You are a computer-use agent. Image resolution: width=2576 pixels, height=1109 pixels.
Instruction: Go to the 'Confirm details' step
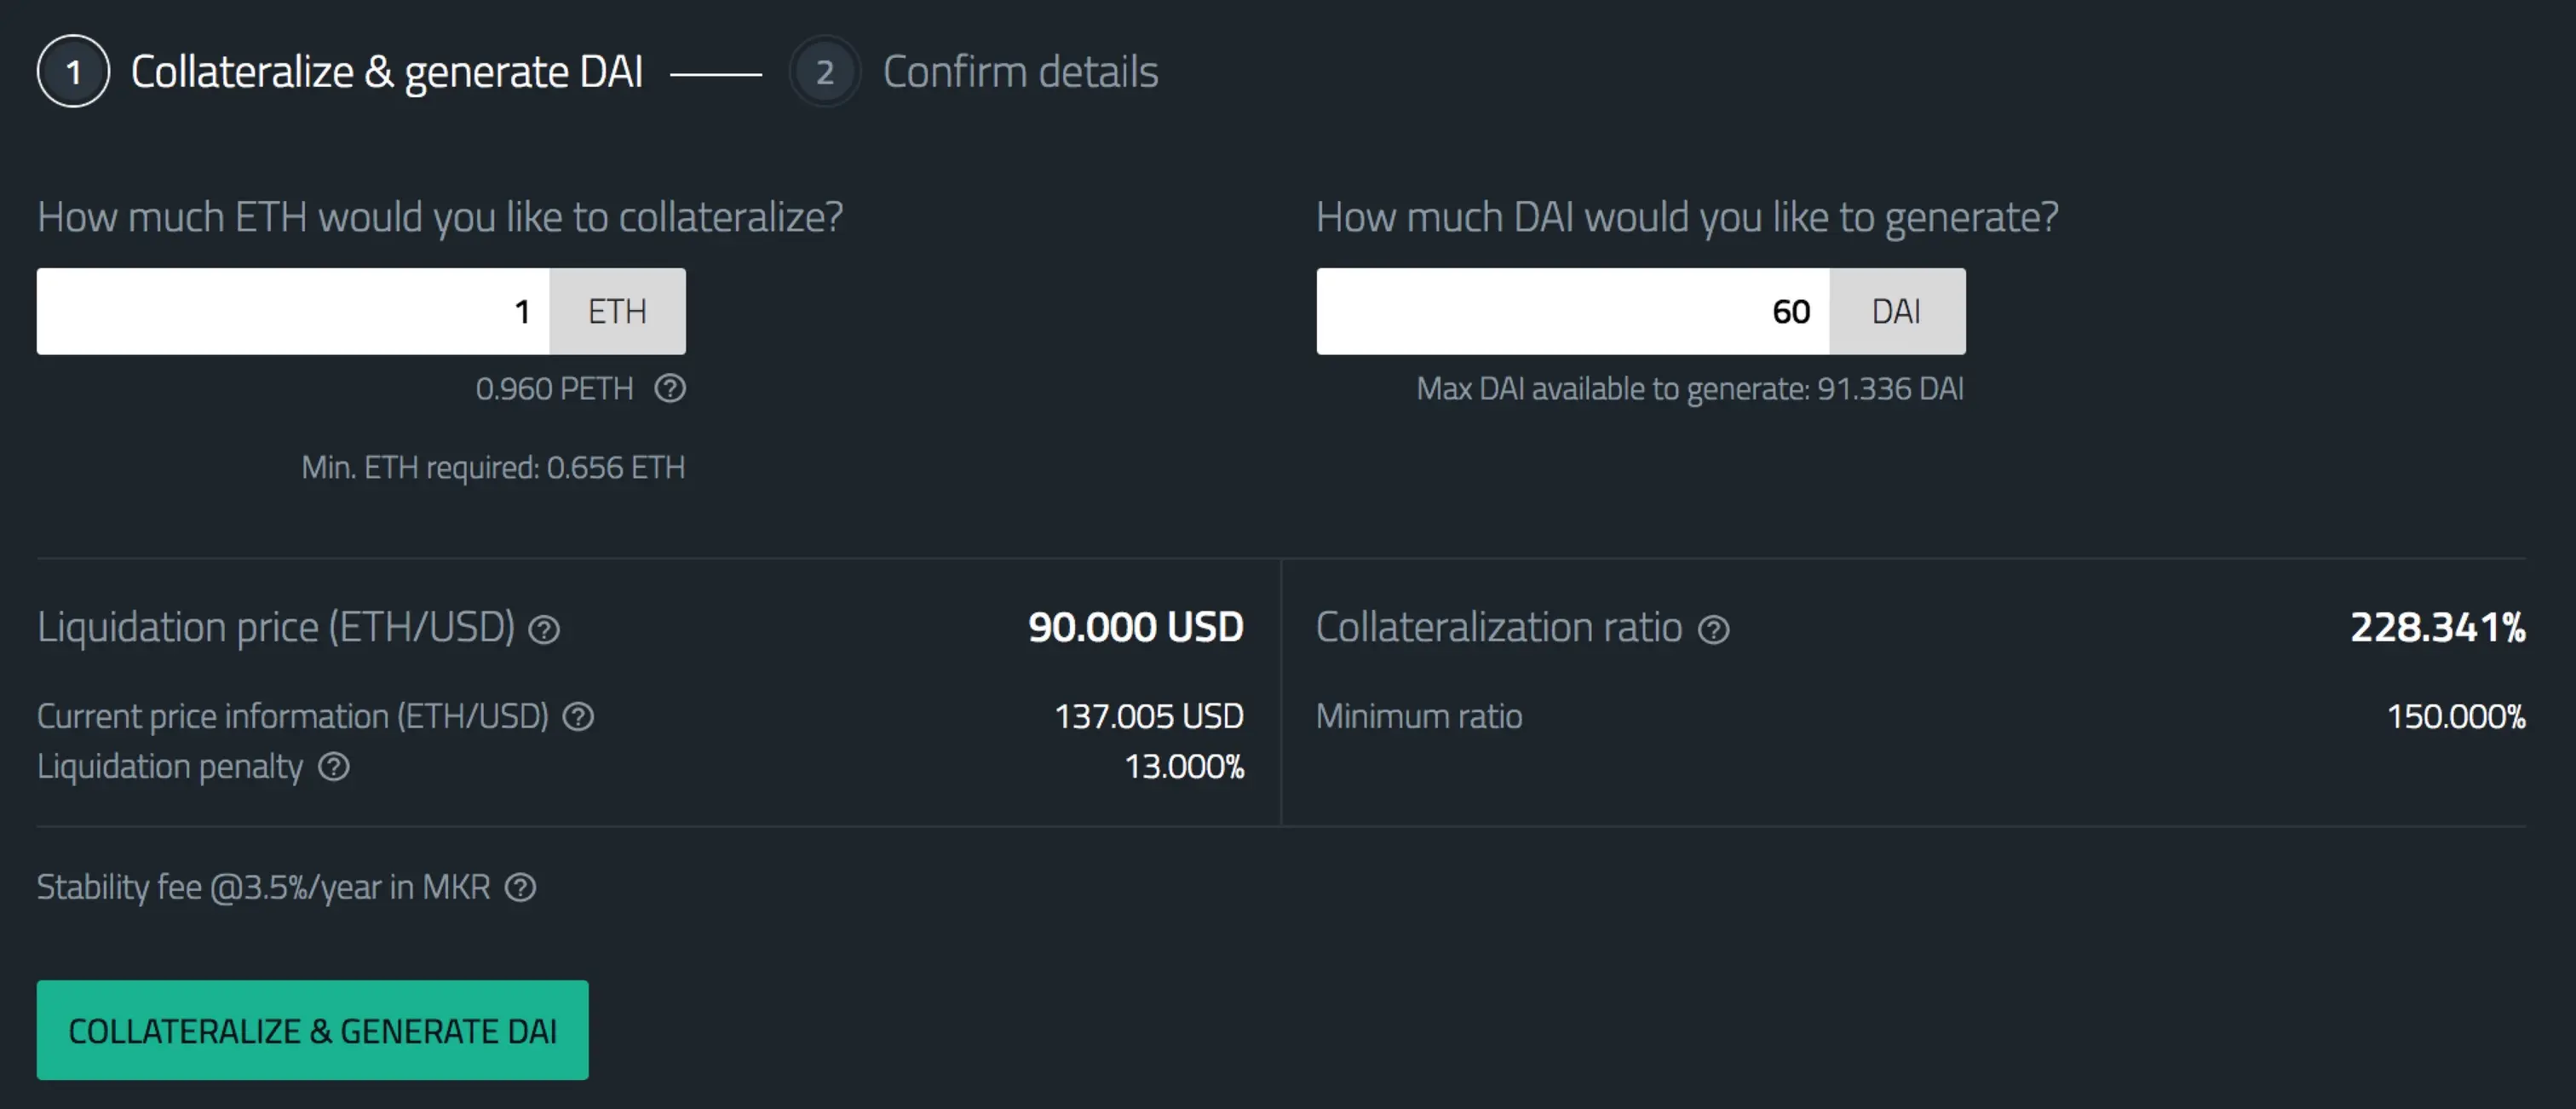(x=1020, y=72)
